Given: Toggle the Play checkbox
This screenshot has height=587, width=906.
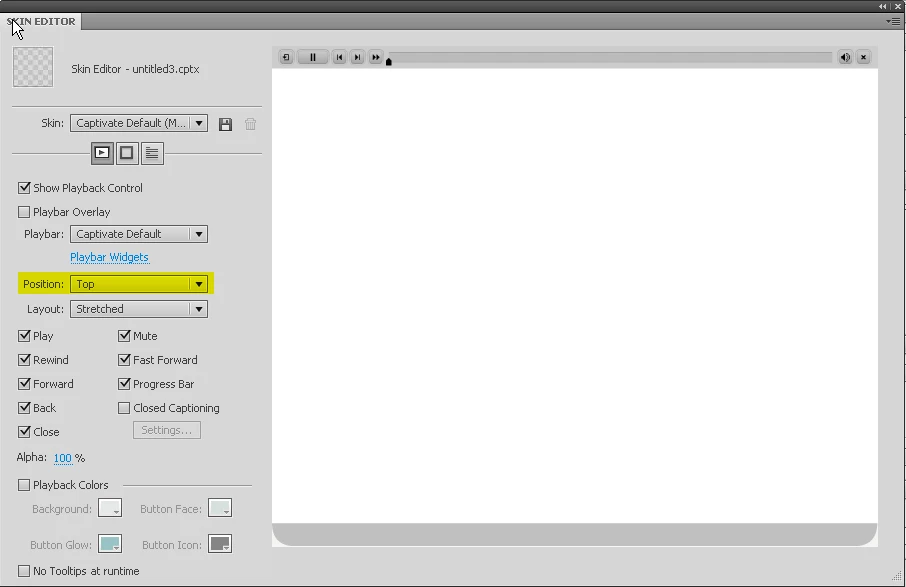Looking at the screenshot, I should (24, 336).
